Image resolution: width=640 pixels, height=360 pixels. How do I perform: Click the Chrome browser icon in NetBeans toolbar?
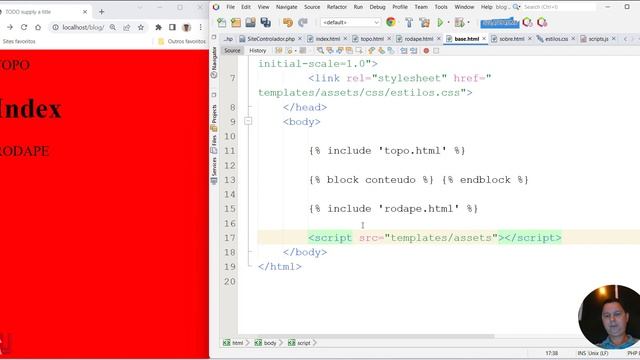tap(391, 22)
